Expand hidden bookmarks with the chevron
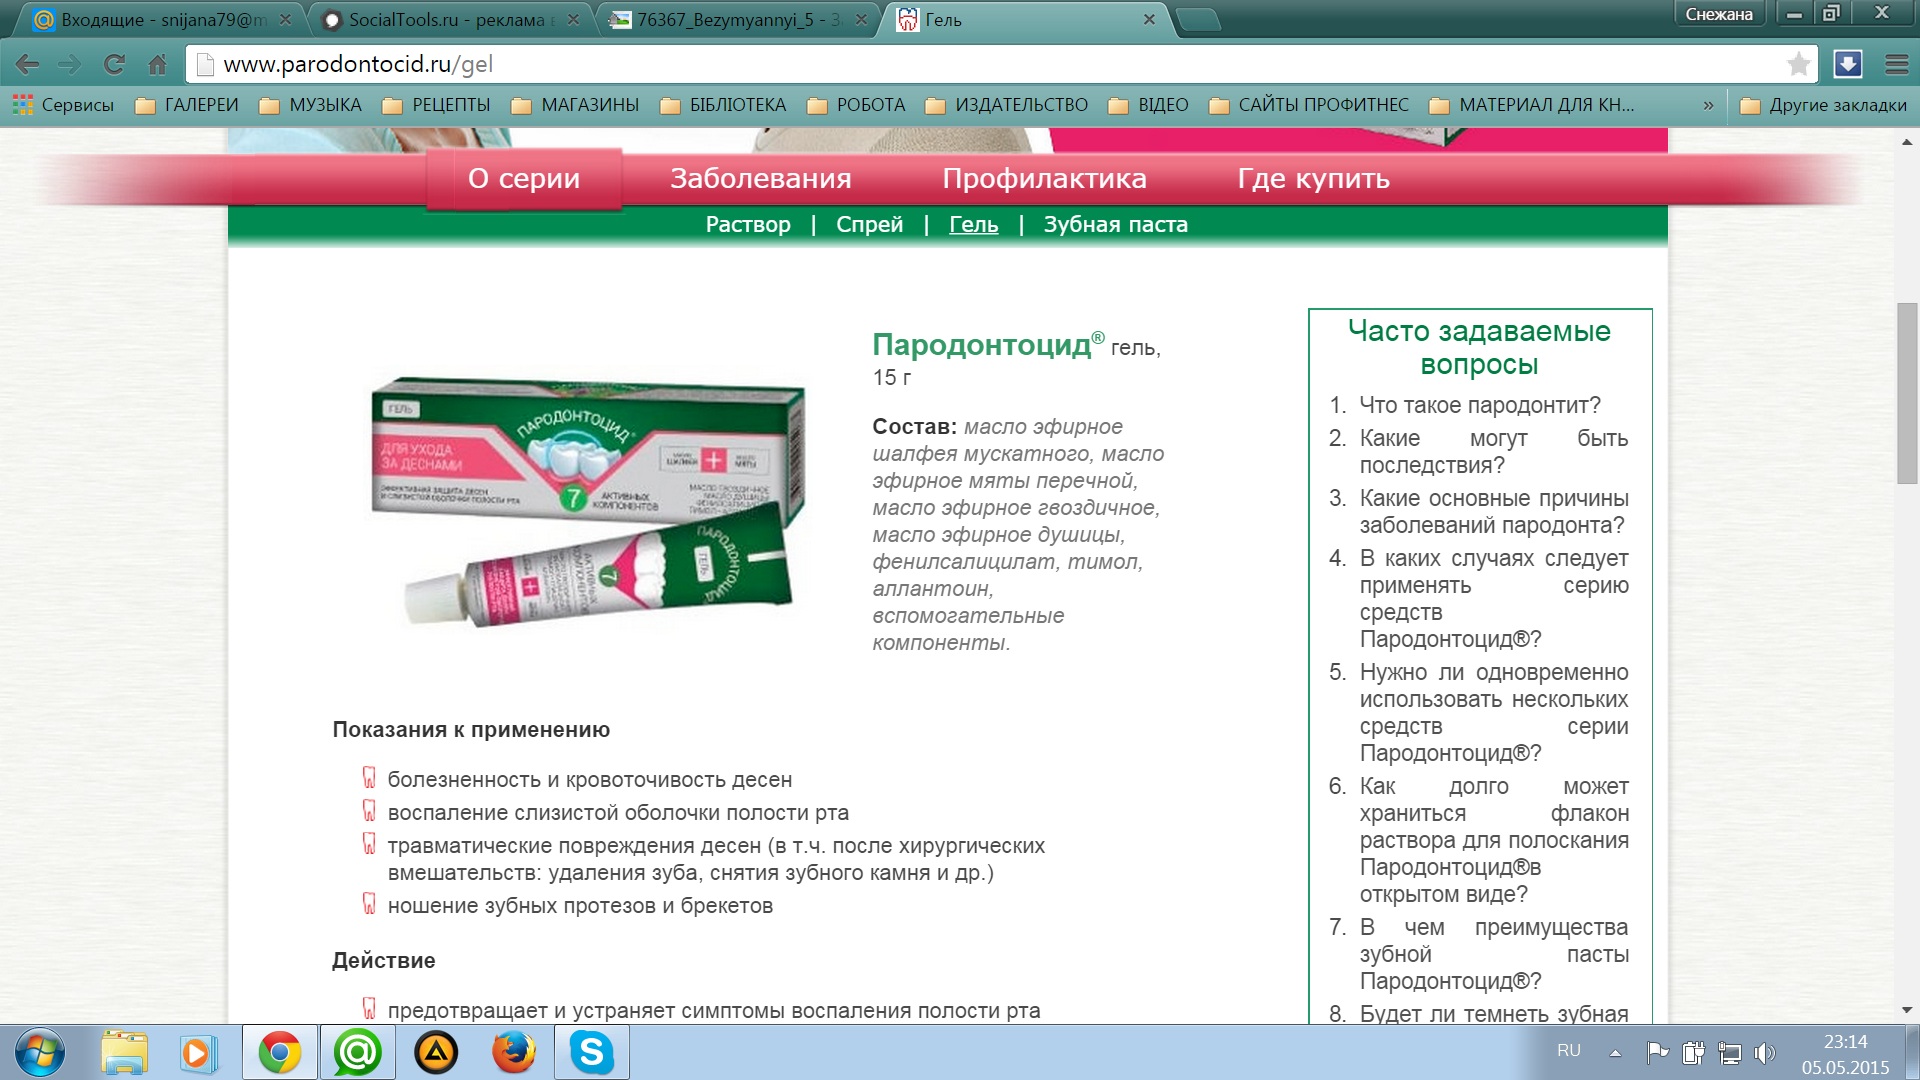This screenshot has height=1080, width=1920. coord(1708,105)
